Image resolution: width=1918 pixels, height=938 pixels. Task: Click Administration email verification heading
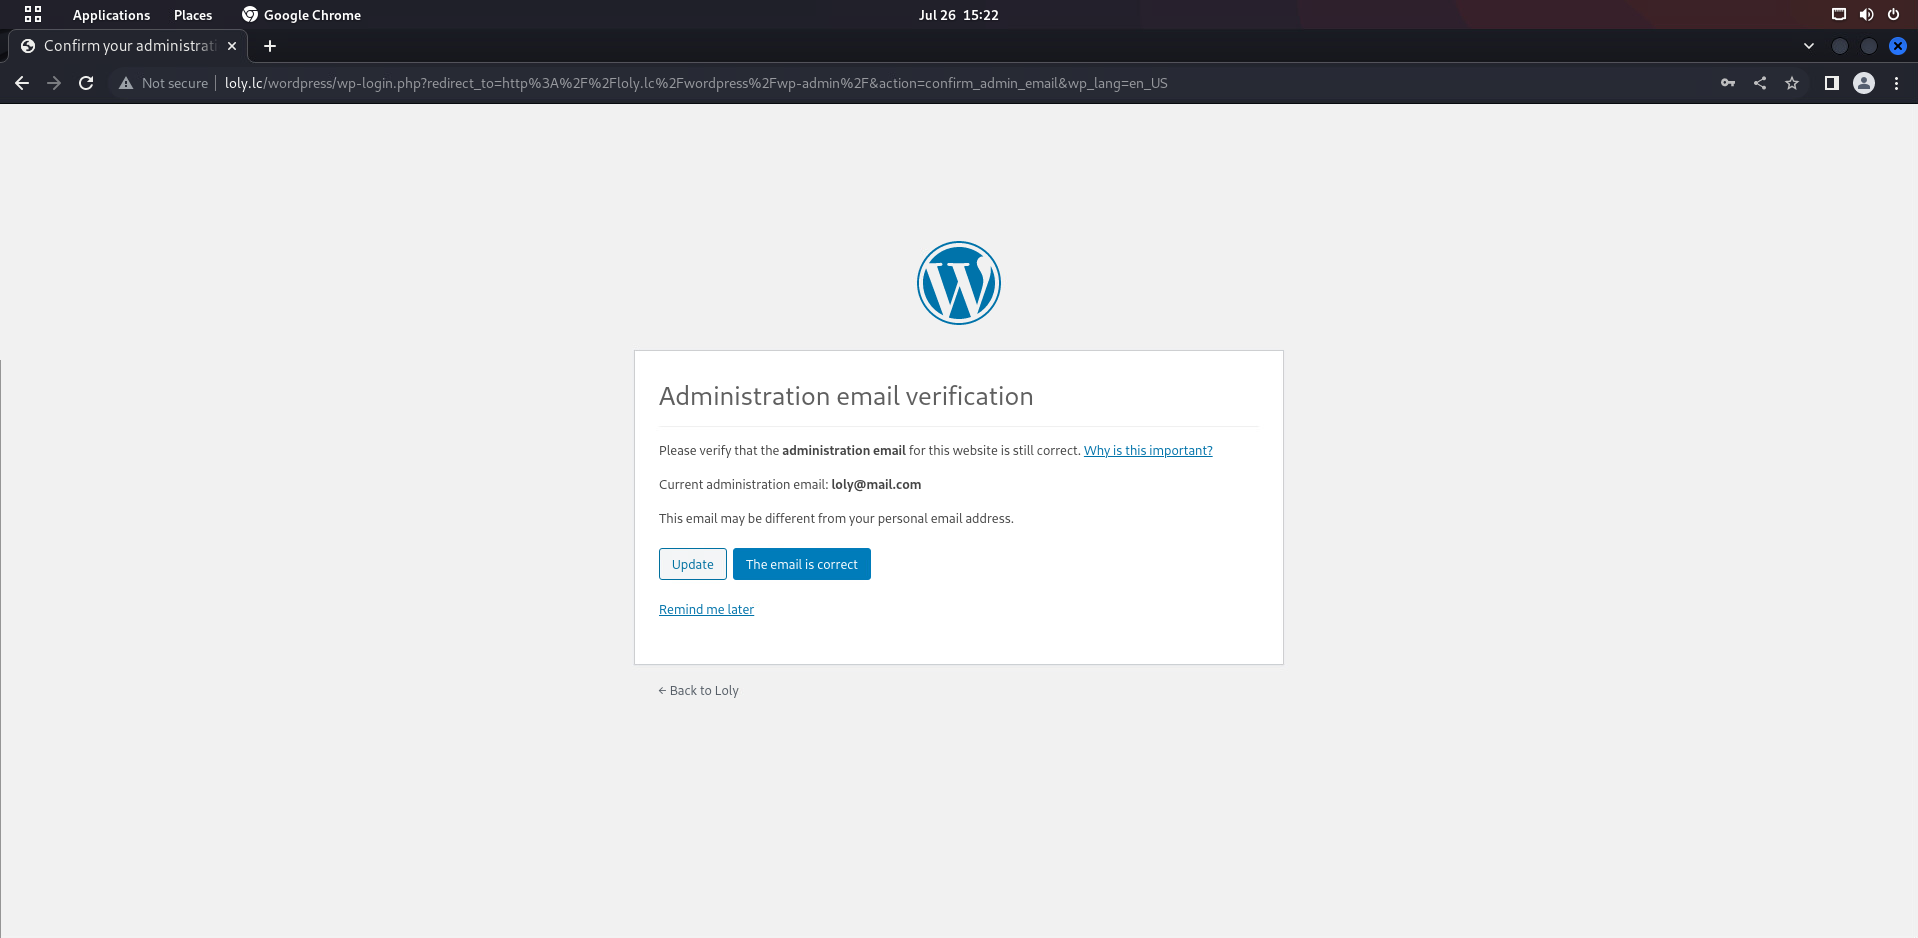tap(846, 396)
